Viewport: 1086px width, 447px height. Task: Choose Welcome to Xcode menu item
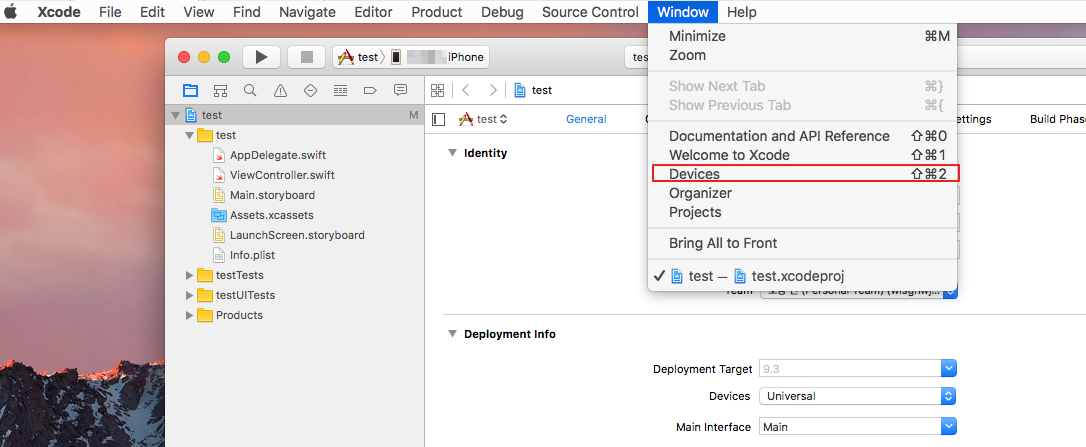(803, 155)
